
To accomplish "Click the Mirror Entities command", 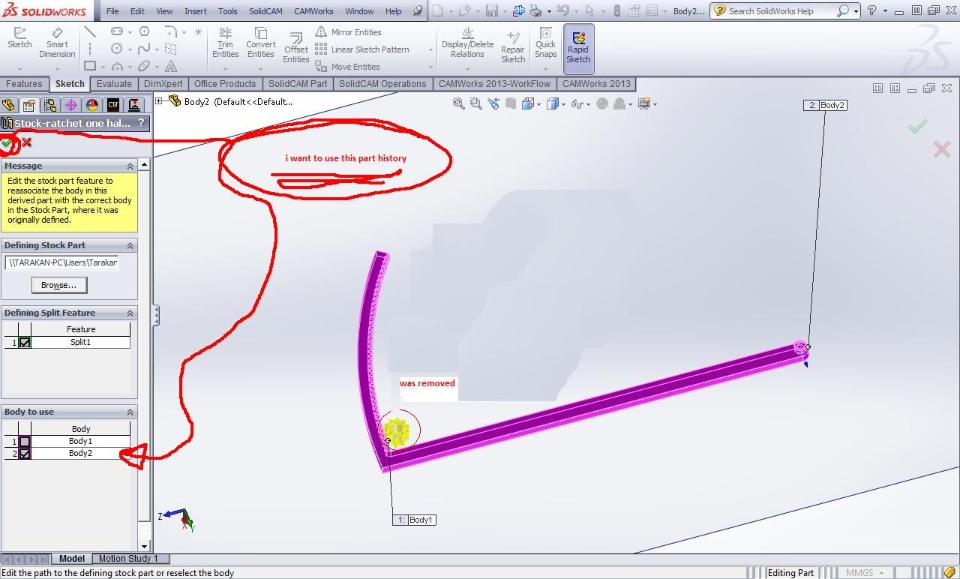I will click(x=348, y=32).
